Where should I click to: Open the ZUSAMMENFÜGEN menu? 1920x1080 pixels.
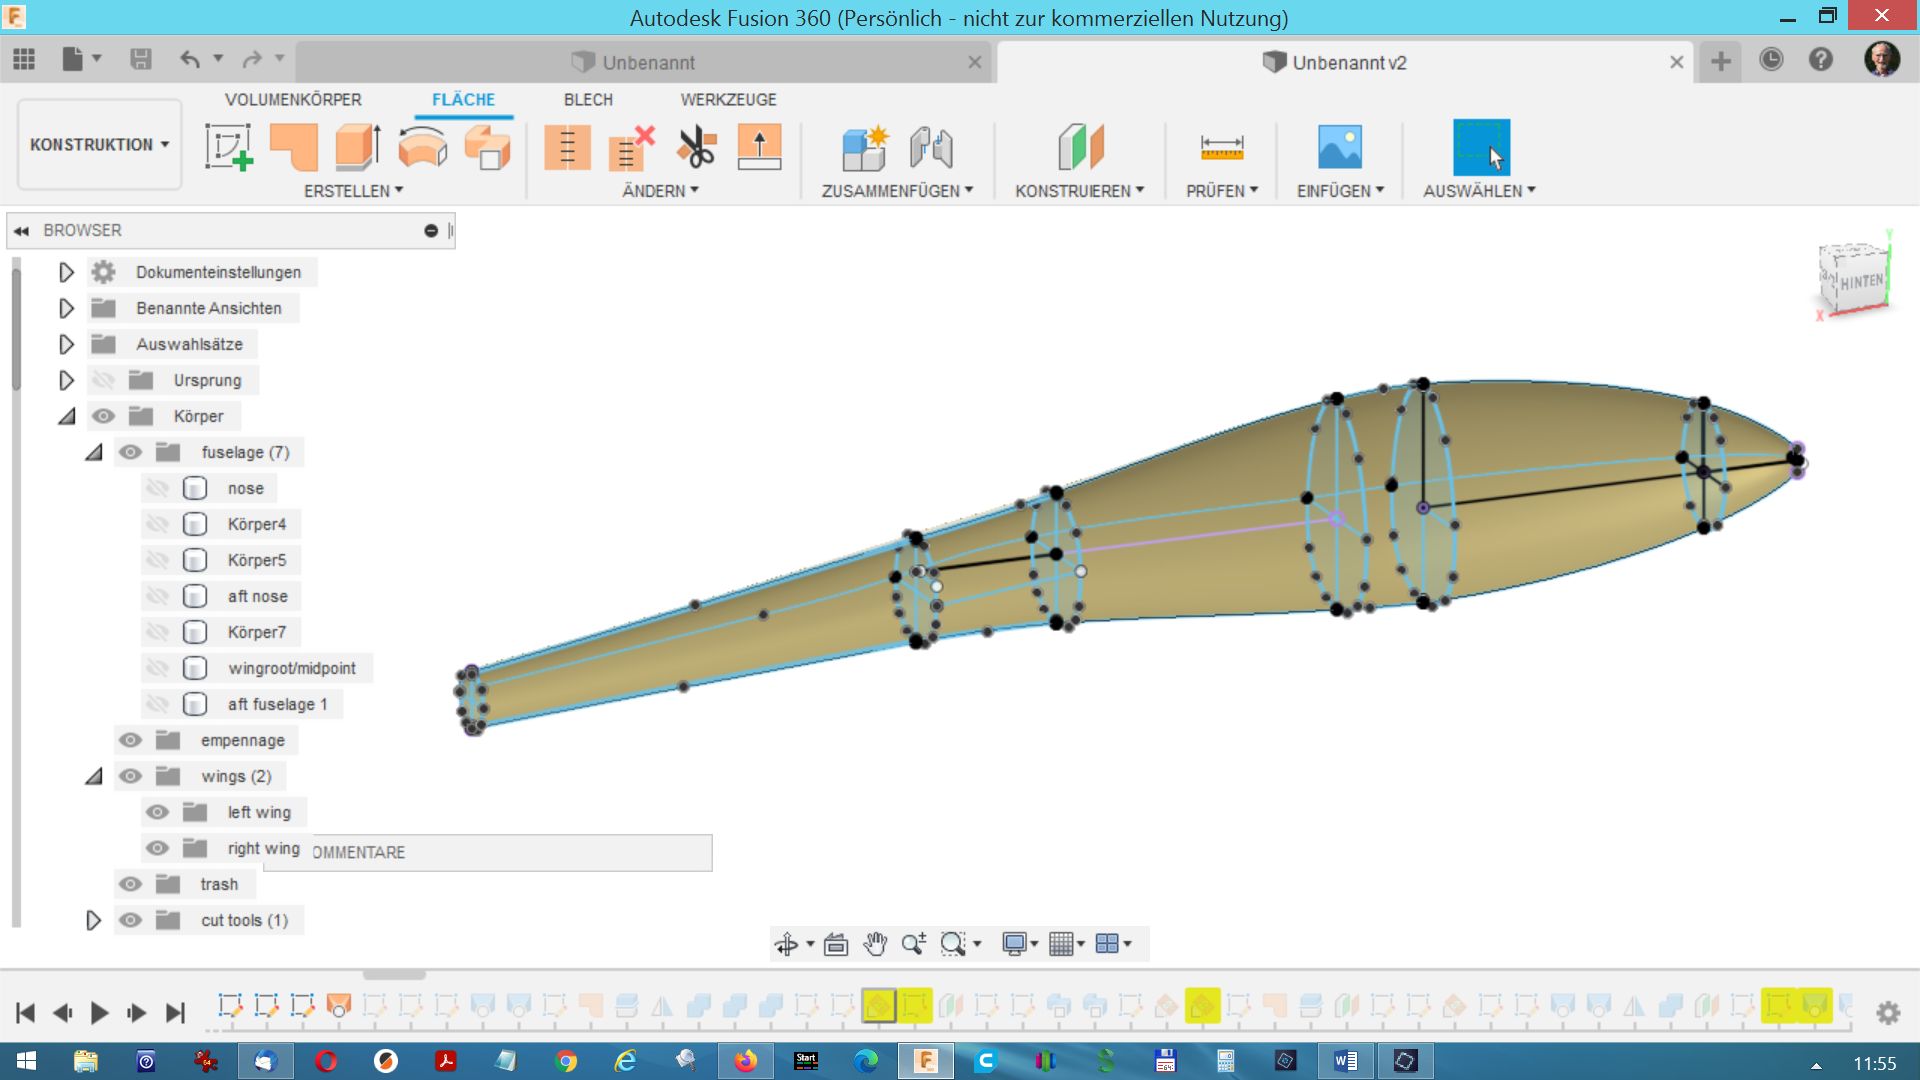pyautogui.click(x=897, y=190)
